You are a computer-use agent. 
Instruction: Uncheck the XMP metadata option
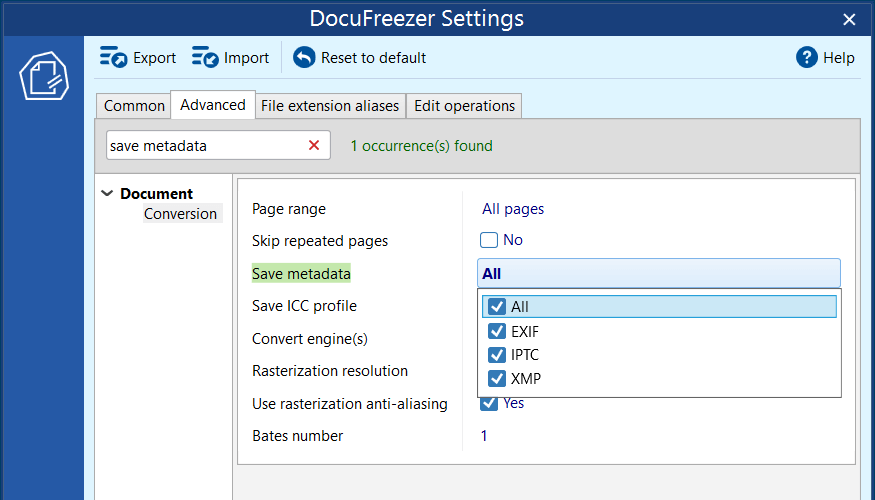coord(497,378)
